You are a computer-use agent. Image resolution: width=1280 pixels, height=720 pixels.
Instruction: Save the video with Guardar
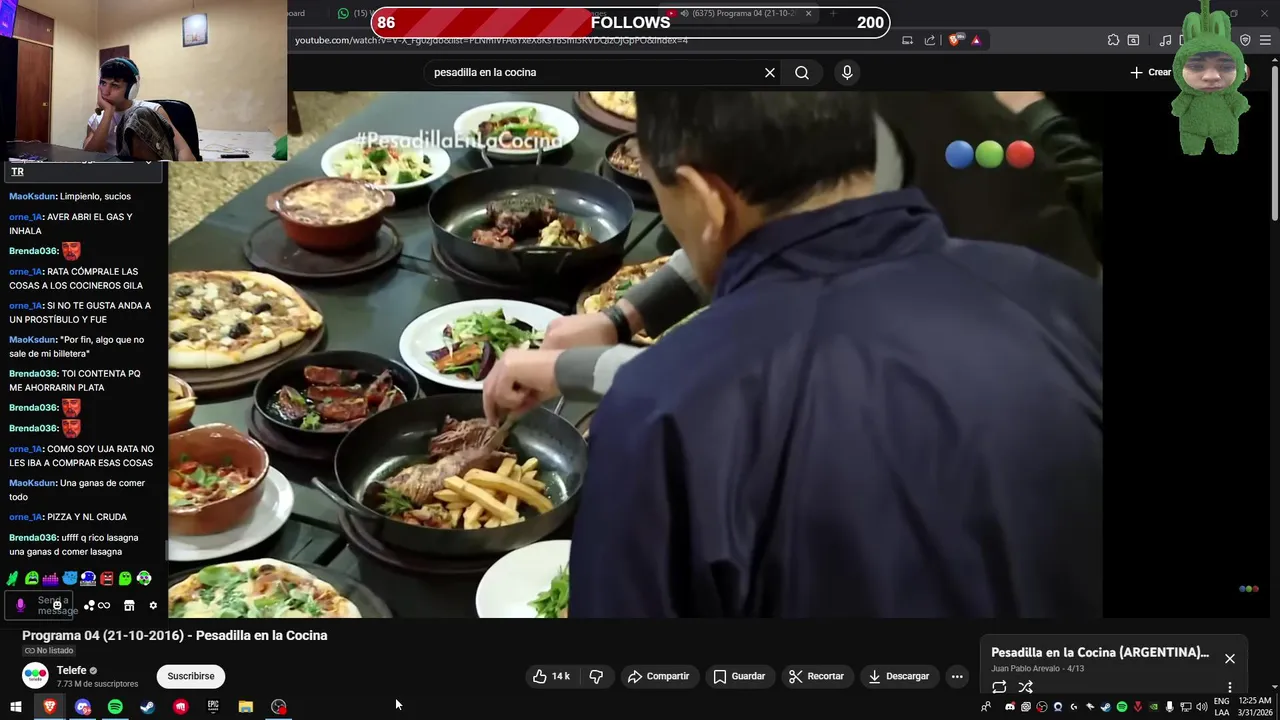pyautogui.click(x=739, y=676)
